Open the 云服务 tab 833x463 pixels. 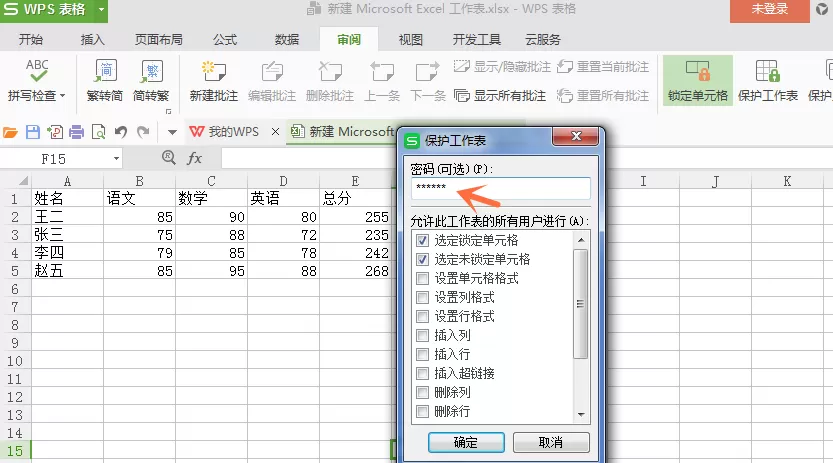tap(543, 40)
